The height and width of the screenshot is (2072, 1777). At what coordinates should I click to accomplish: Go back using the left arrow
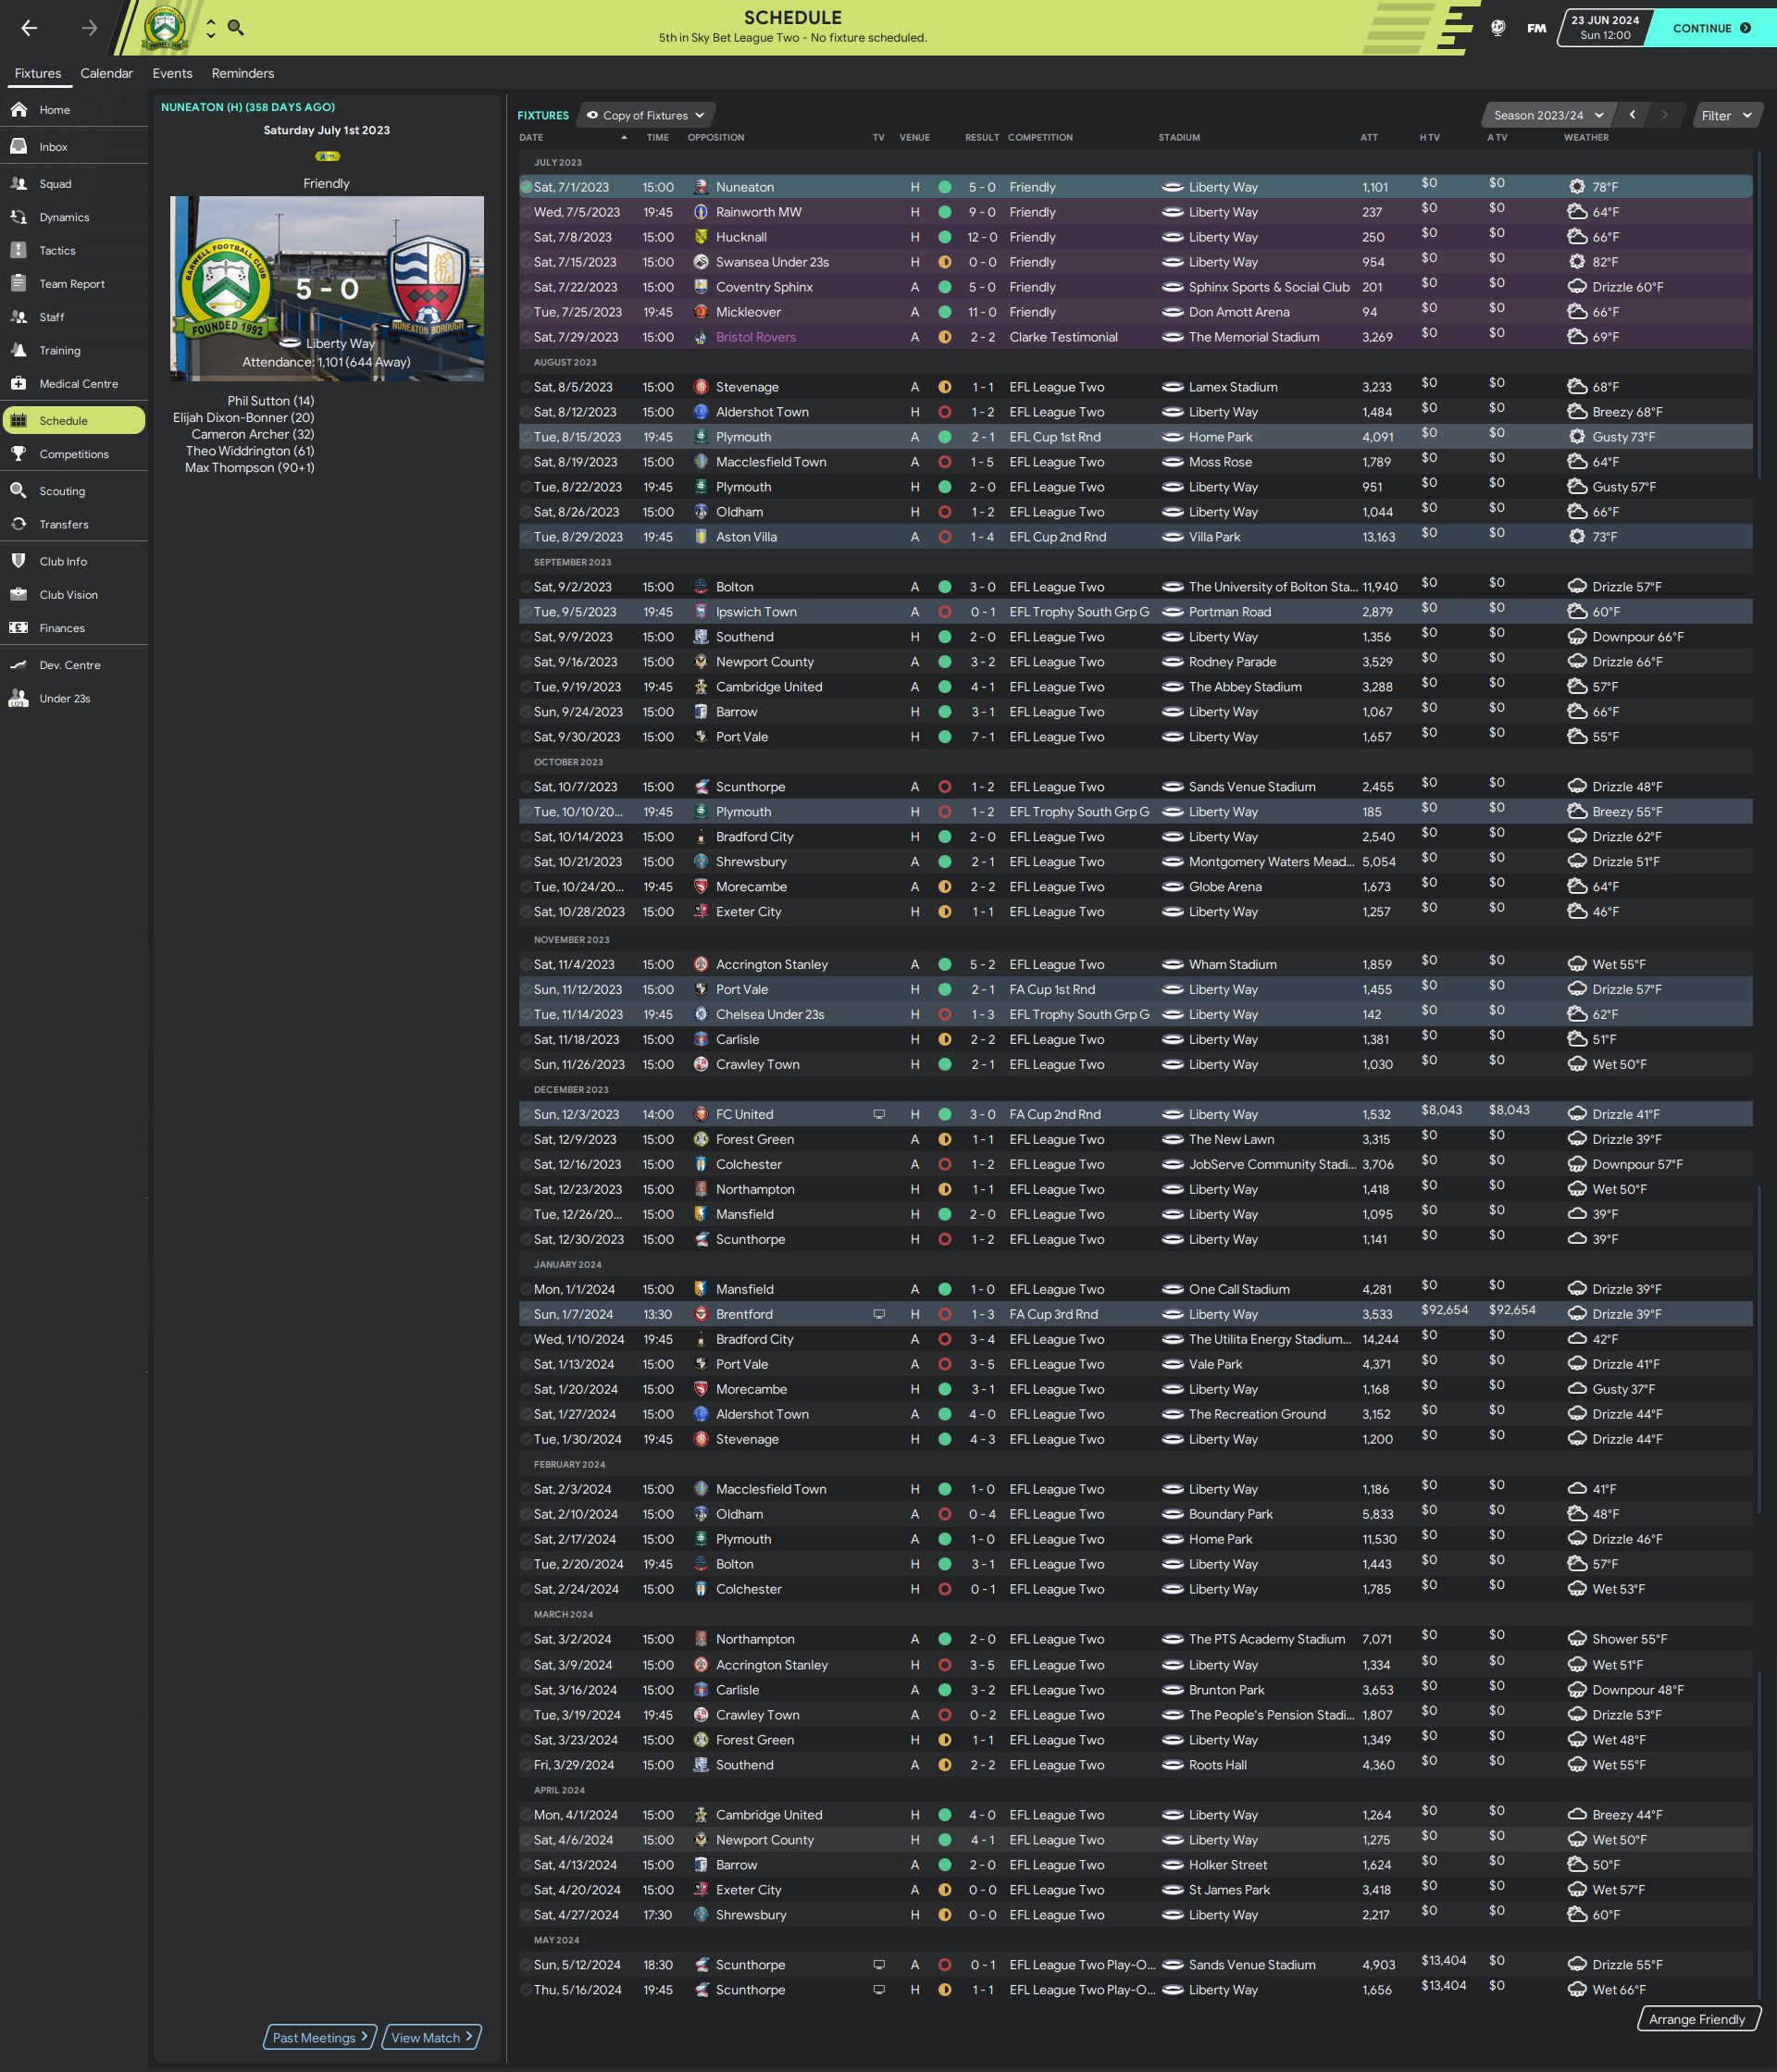click(29, 28)
